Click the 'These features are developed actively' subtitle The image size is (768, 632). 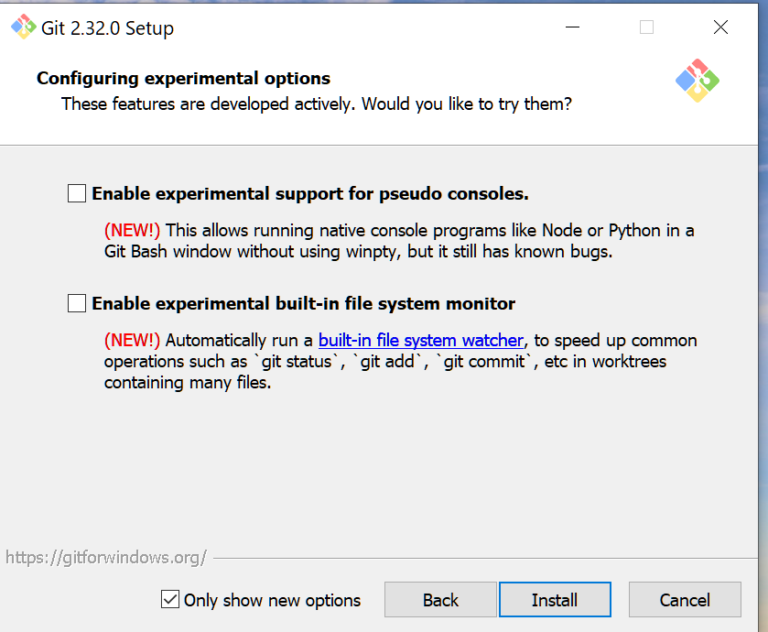point(316,104)
